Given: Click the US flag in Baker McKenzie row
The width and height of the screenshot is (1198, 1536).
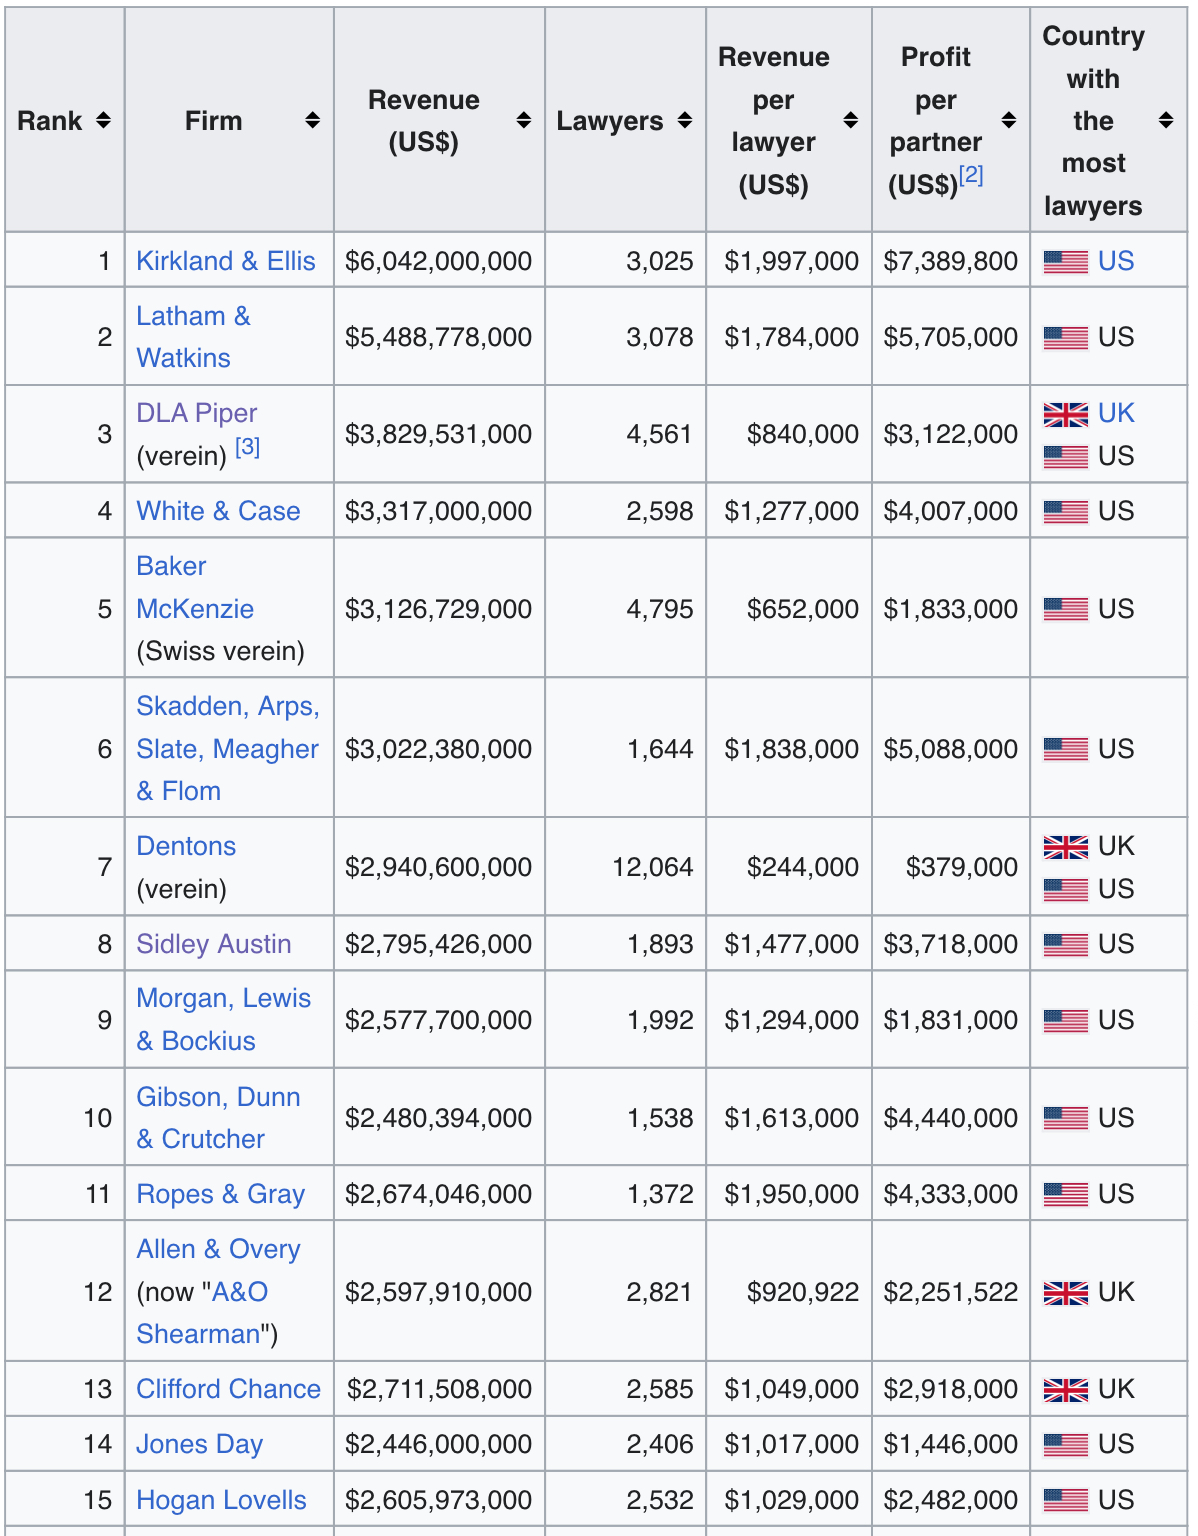Looking at the screenshot, I should tap(1065, 609).
